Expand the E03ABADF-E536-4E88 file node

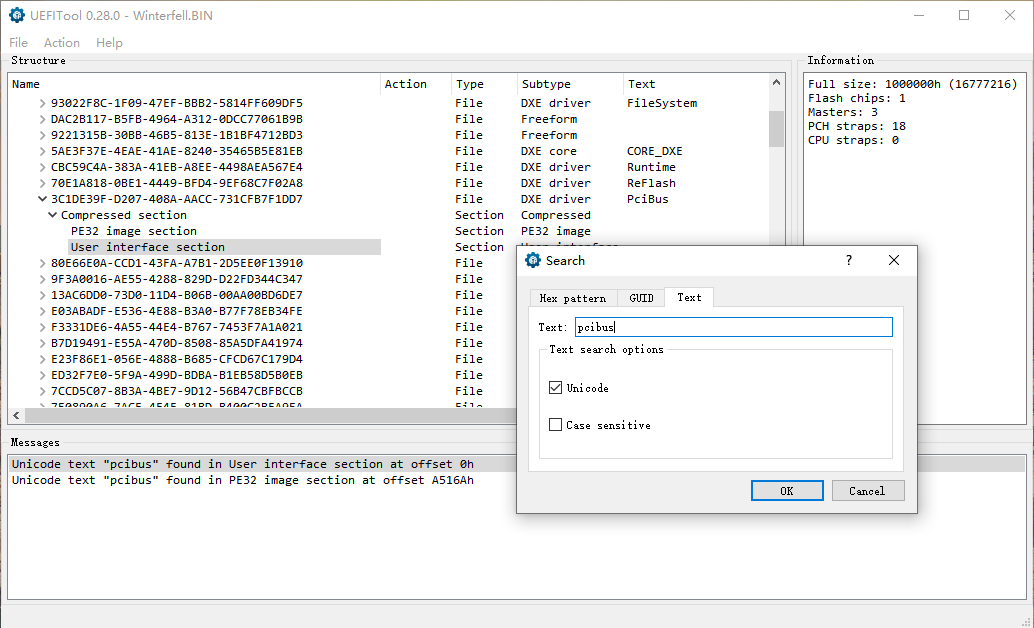point(42,311)
